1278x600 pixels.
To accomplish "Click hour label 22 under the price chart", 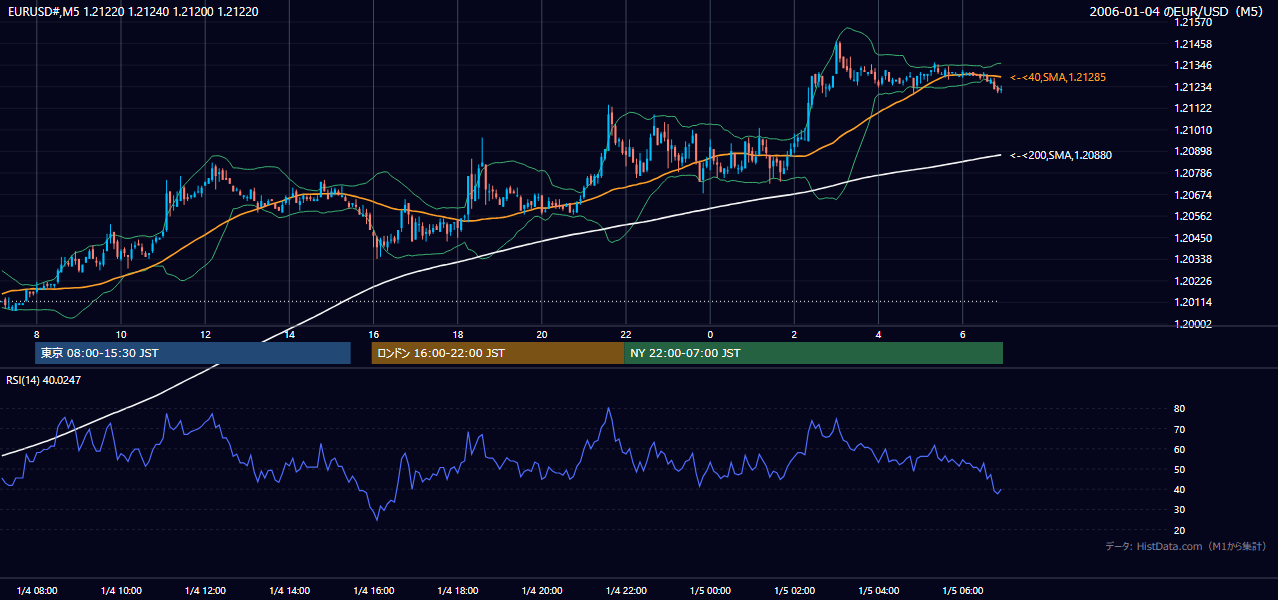I will click(x=626, y=333).
